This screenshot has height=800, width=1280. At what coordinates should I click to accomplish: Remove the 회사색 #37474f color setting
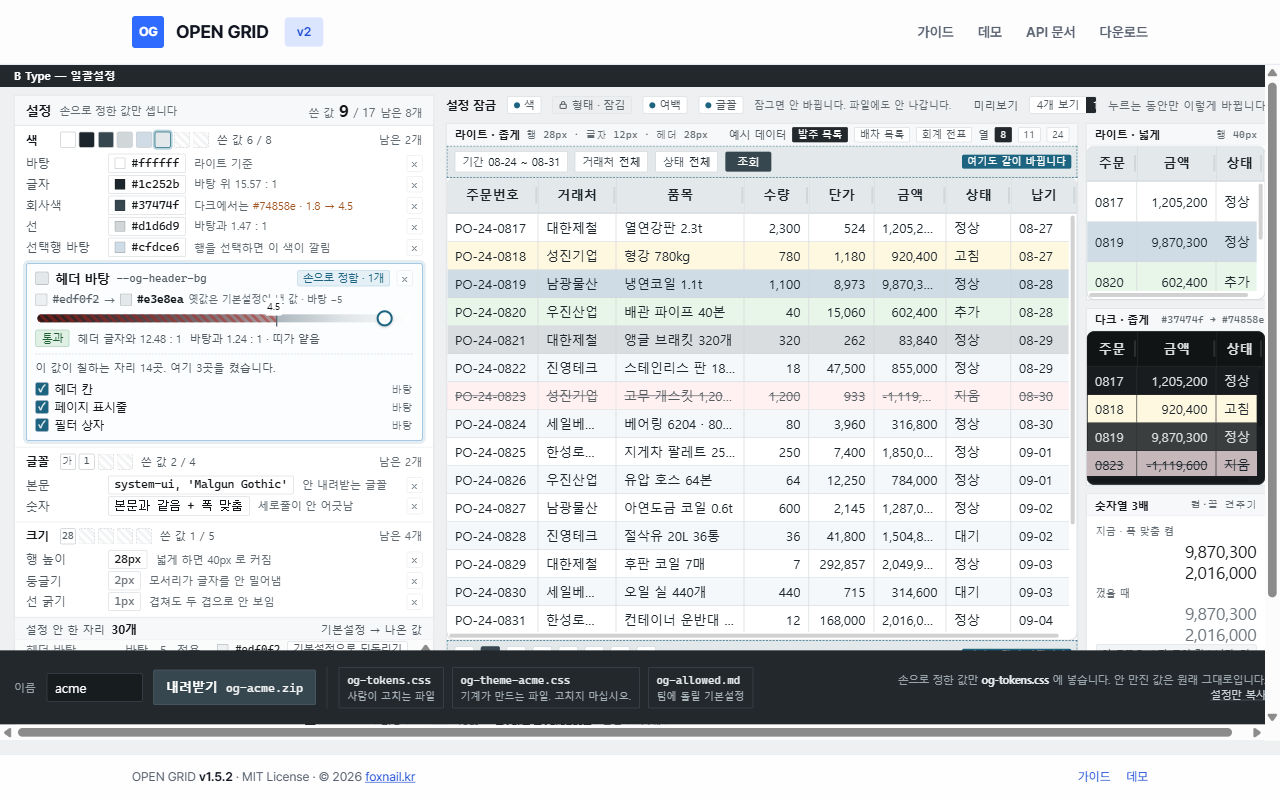coord(414,206)
